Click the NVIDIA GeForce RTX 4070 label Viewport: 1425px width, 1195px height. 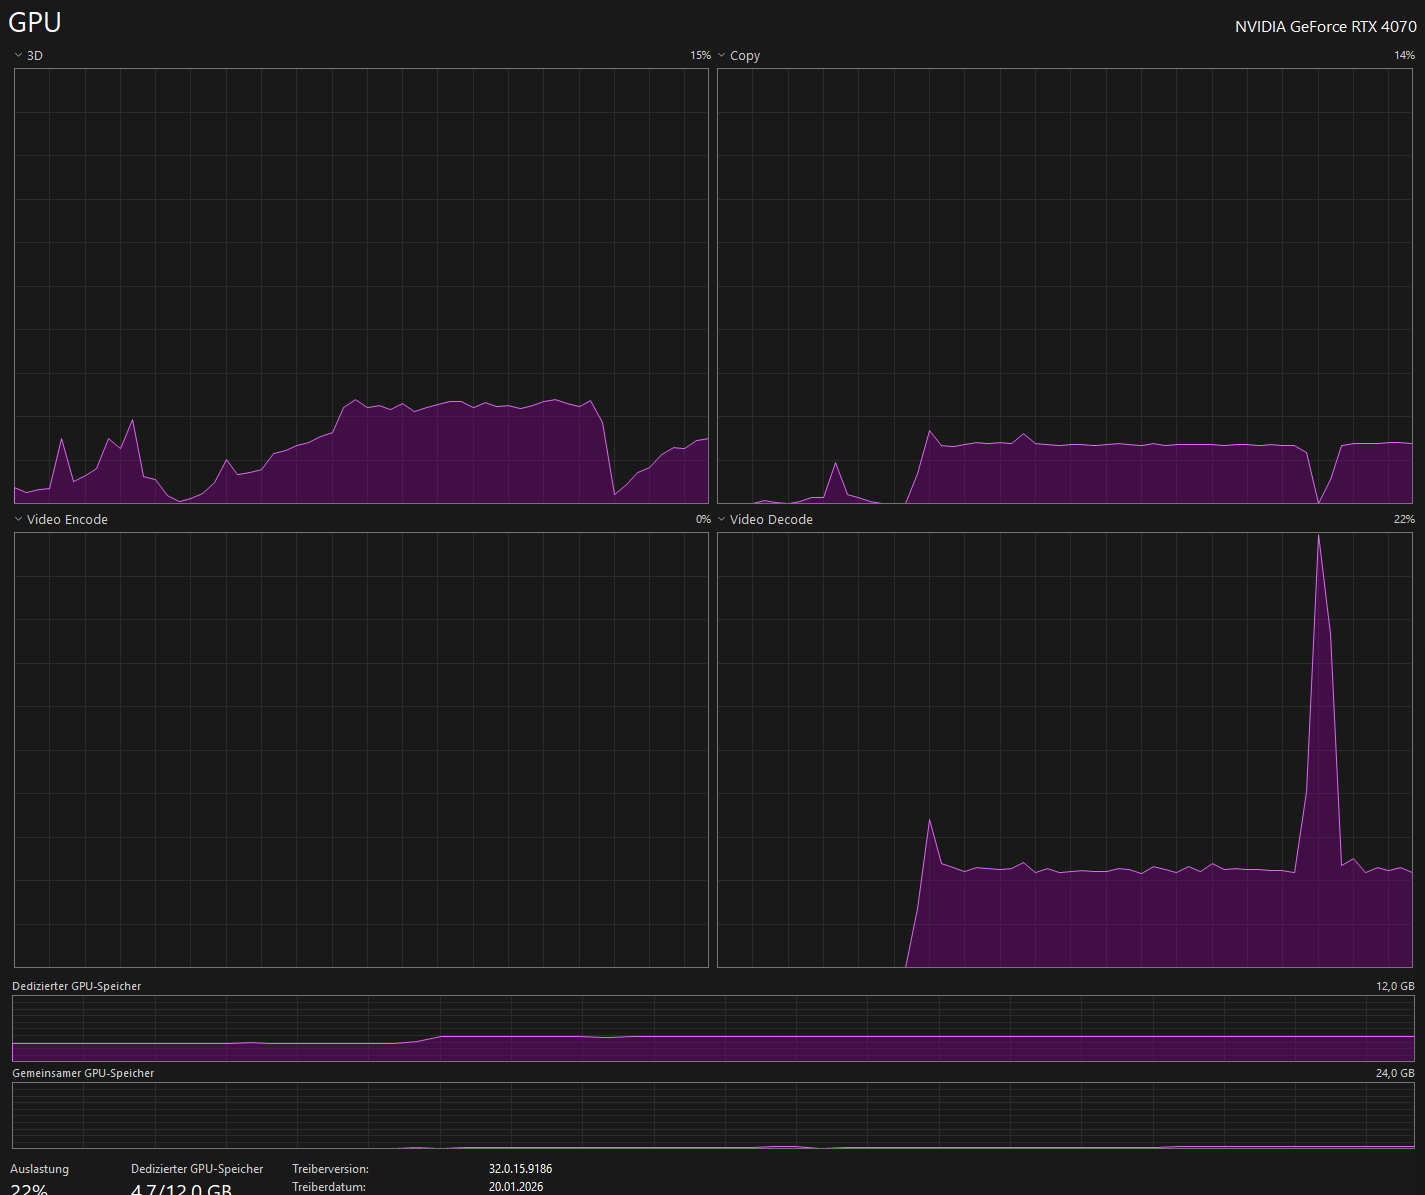pos(1325,27)
